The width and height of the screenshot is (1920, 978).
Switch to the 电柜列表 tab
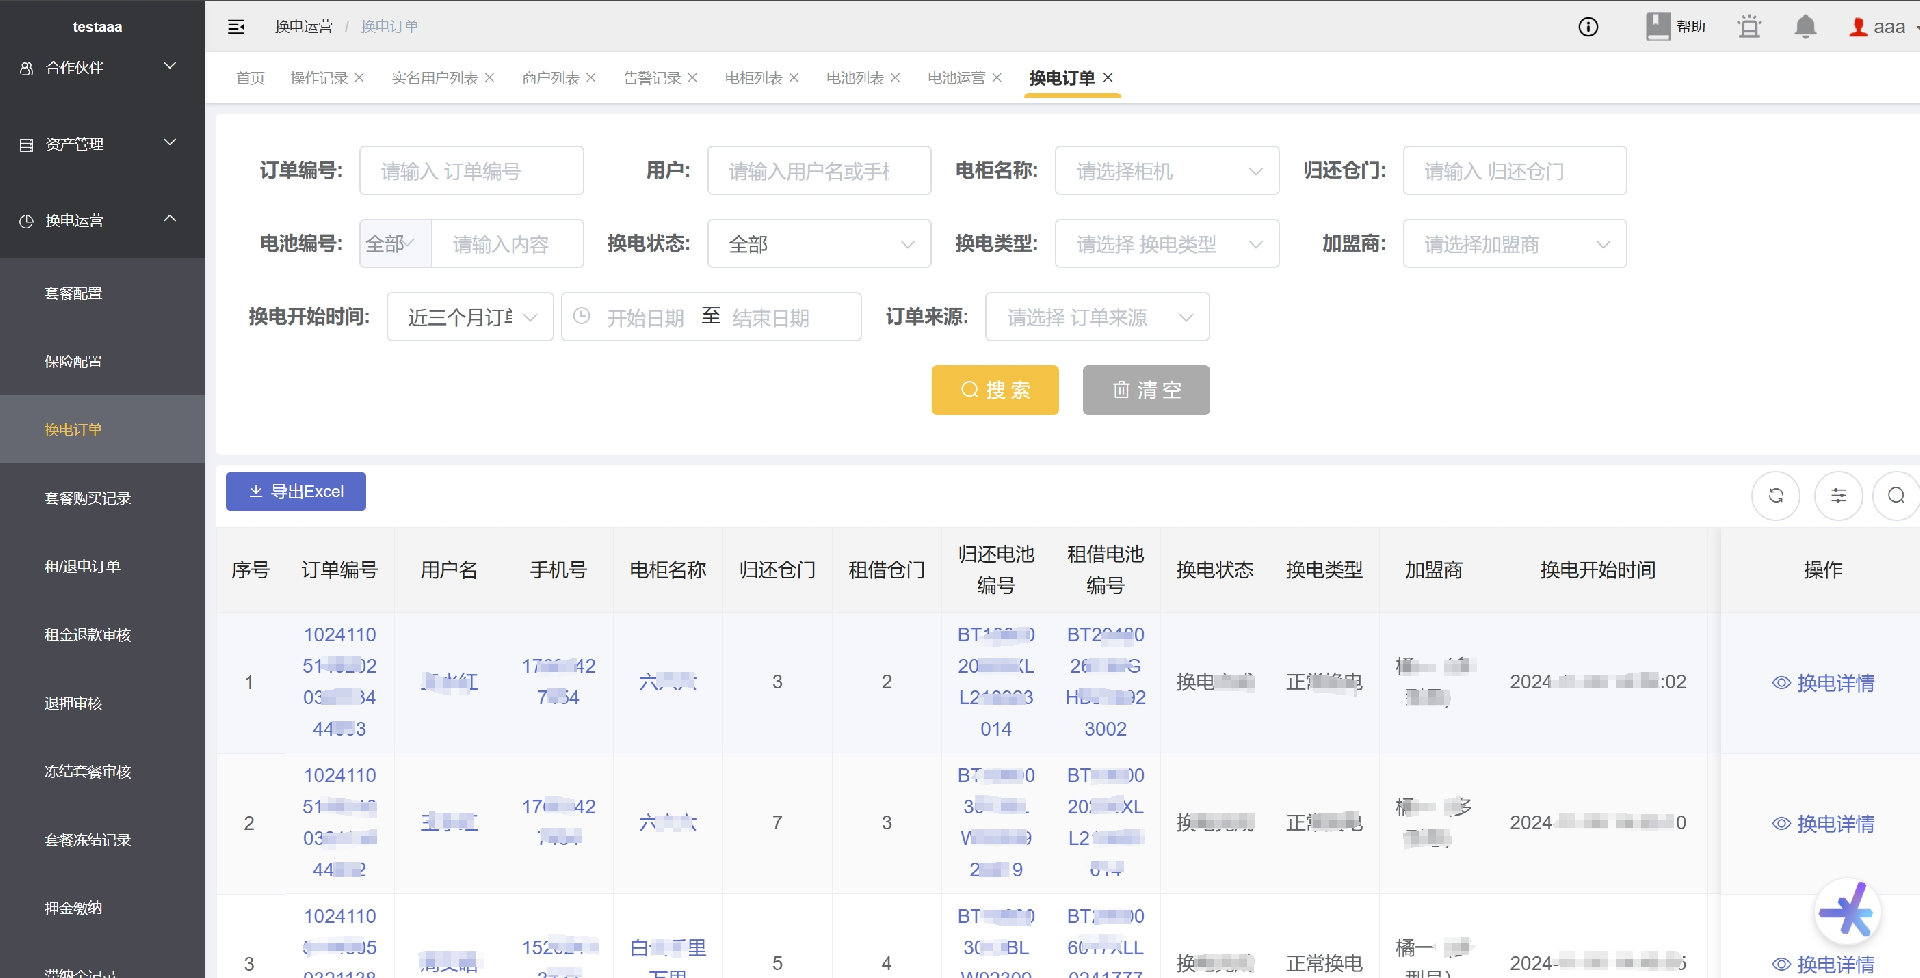pos(753,78)
